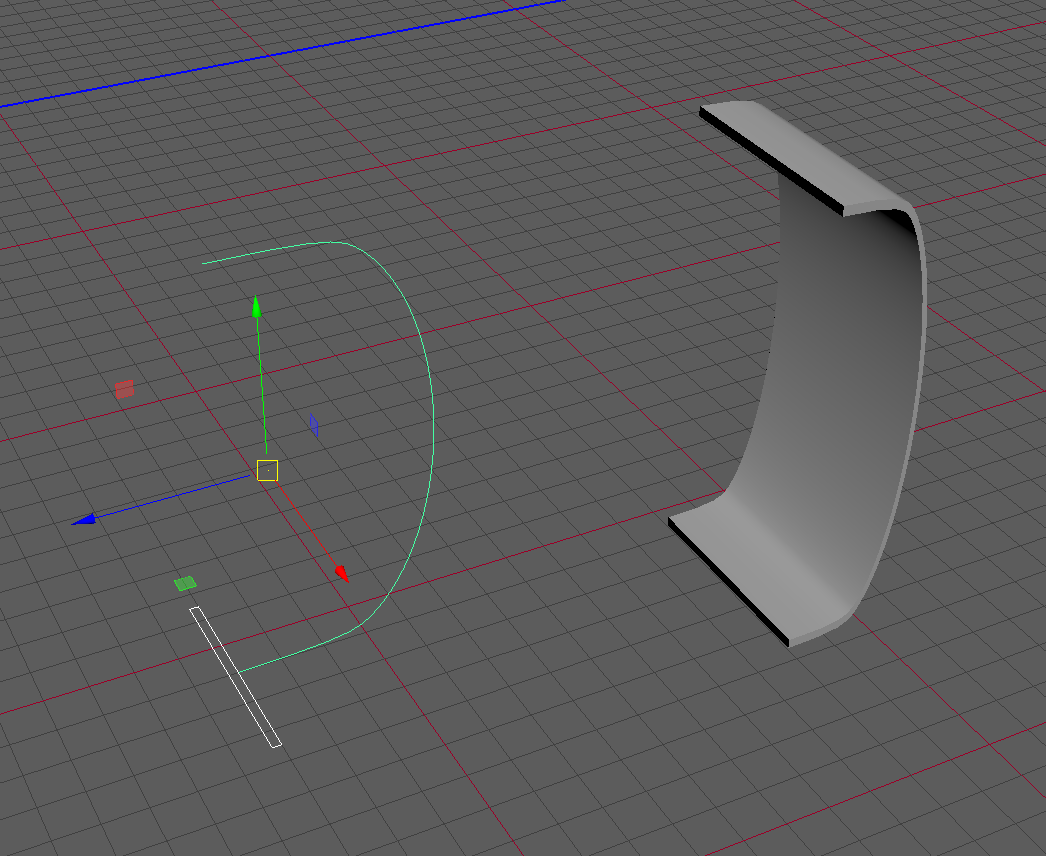Click the blue Z-axis arrow tip of the move gizmo
This screenshot has width=1046, height=856.
(x=83, y=519)
